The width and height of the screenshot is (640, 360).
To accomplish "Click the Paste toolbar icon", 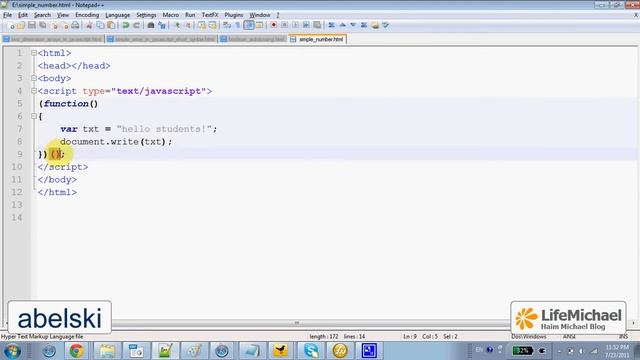I will point(111,25).
